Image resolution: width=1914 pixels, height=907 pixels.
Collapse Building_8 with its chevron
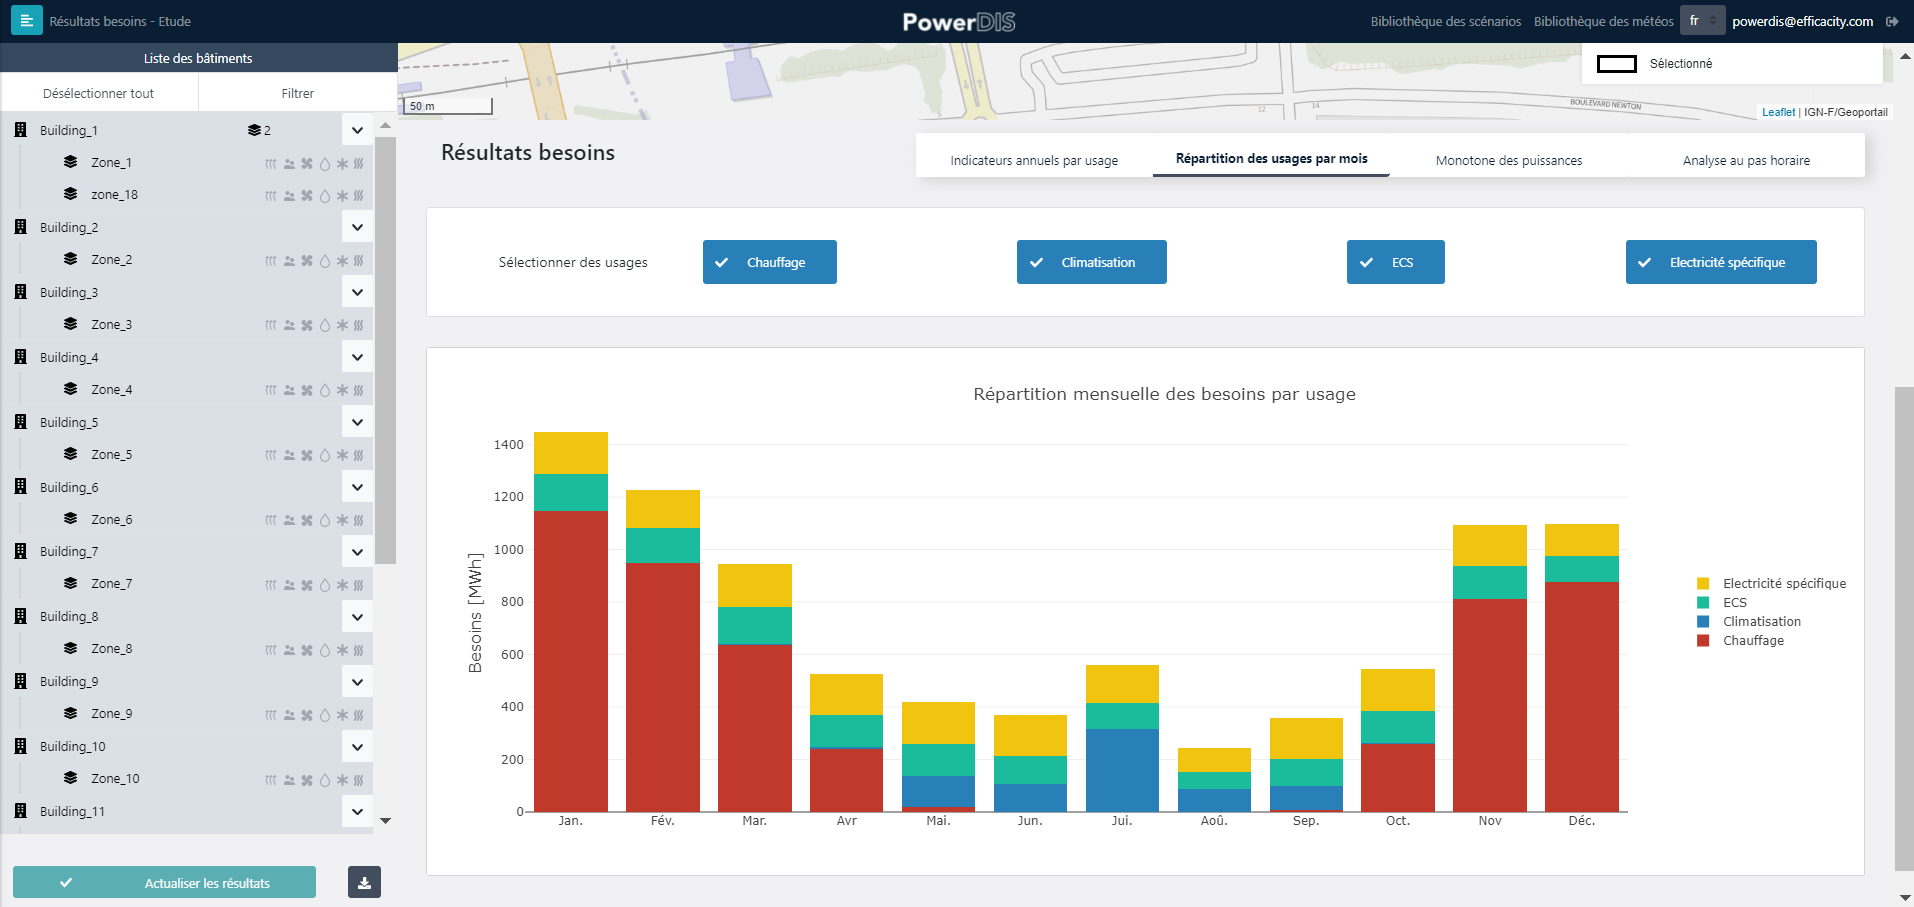coord(357,616)
